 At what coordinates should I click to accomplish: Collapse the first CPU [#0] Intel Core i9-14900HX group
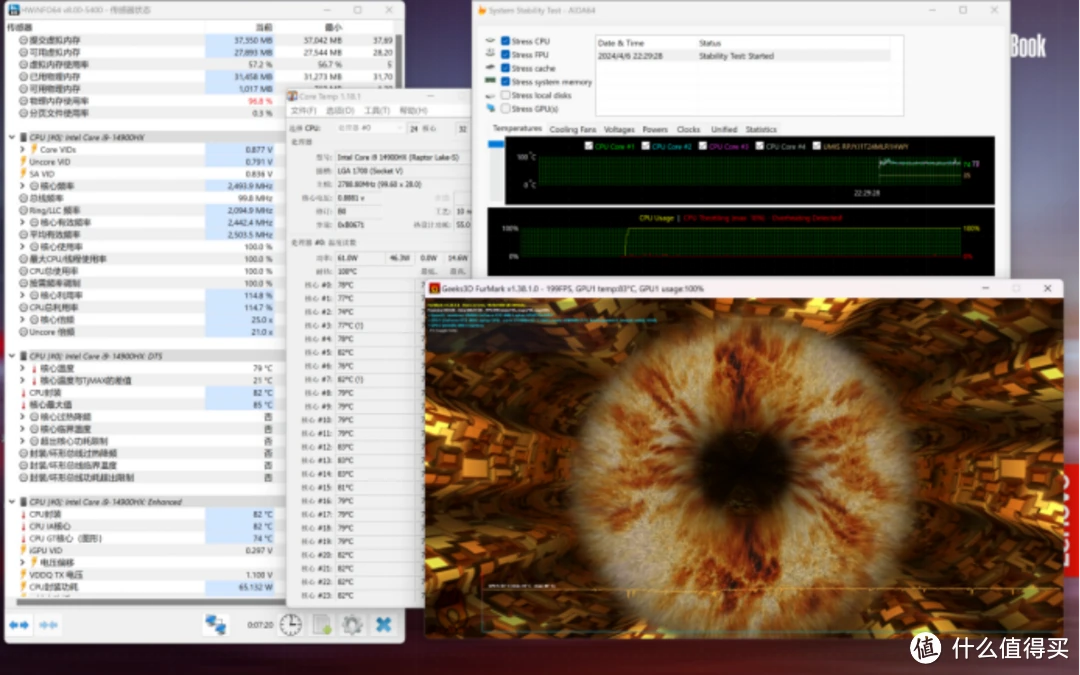(12, 137)
